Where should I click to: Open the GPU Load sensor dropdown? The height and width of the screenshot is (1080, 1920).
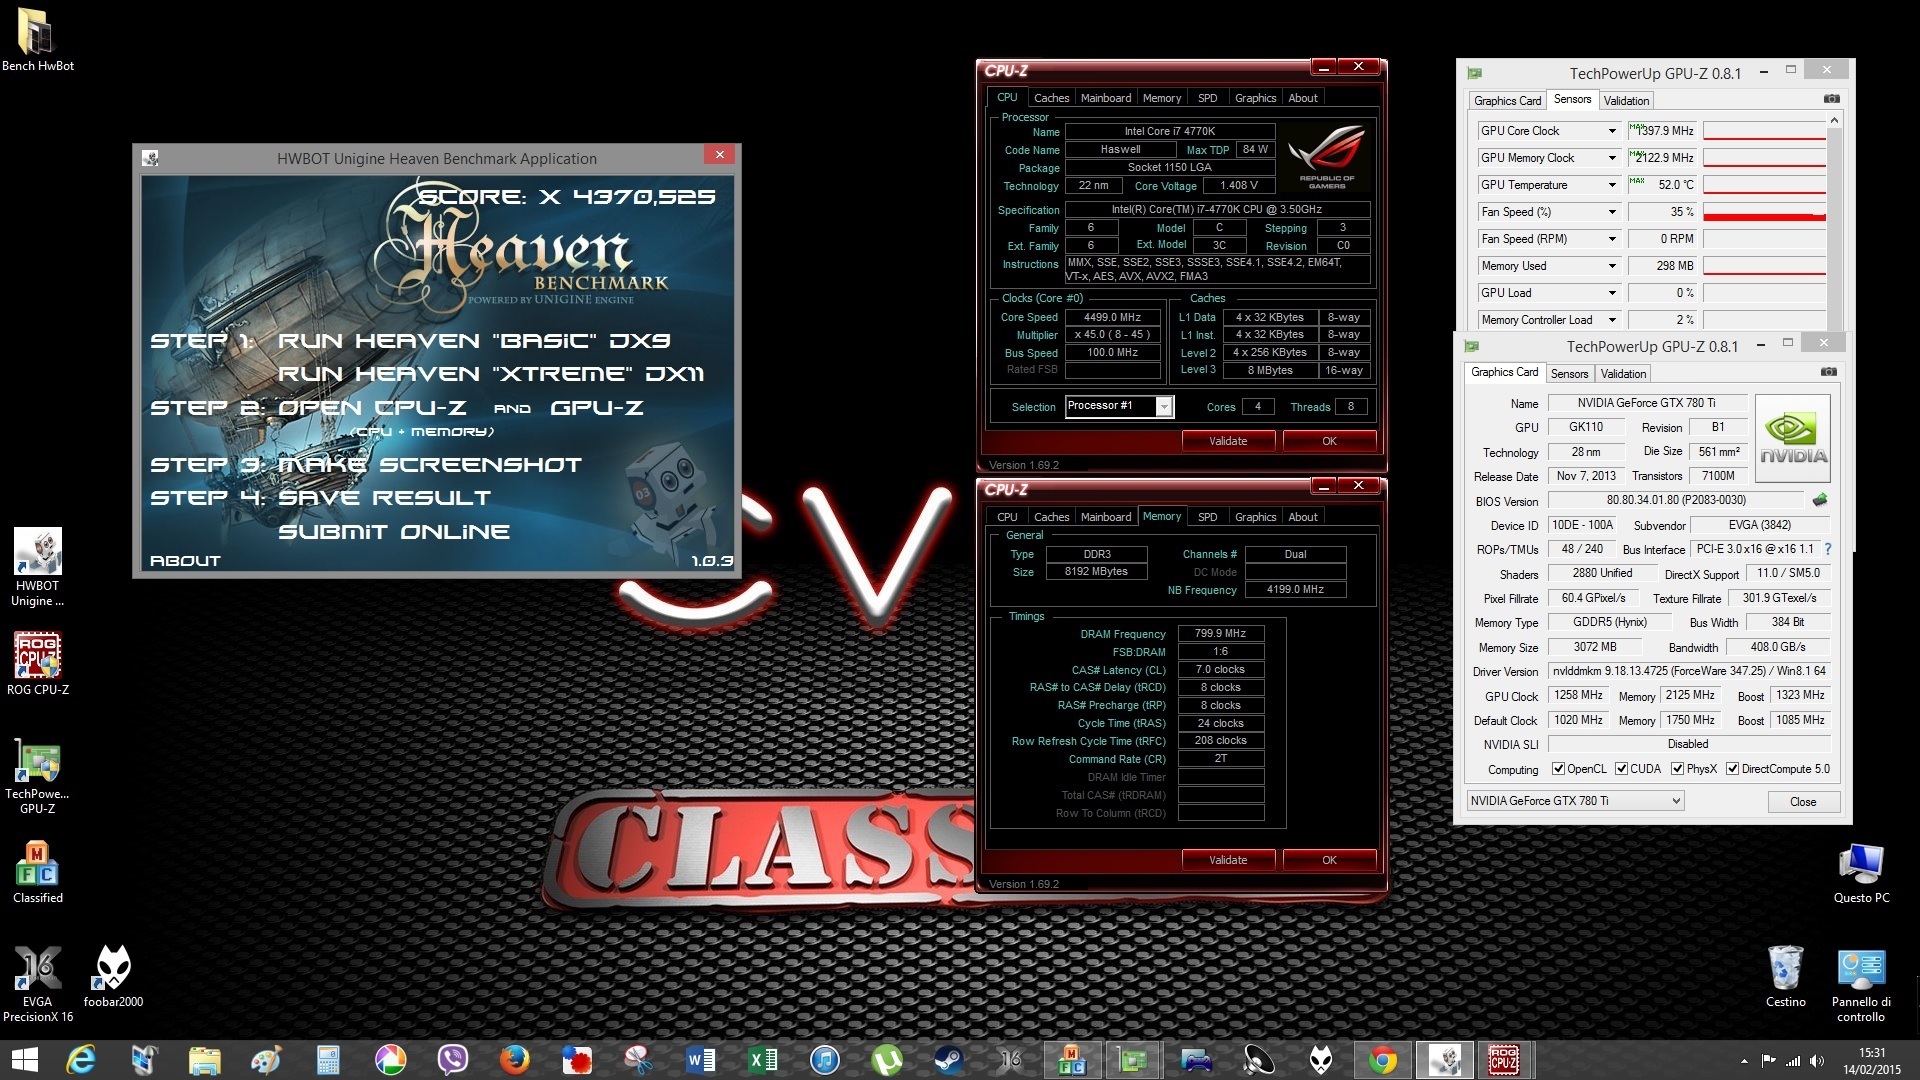point(1612,293)
